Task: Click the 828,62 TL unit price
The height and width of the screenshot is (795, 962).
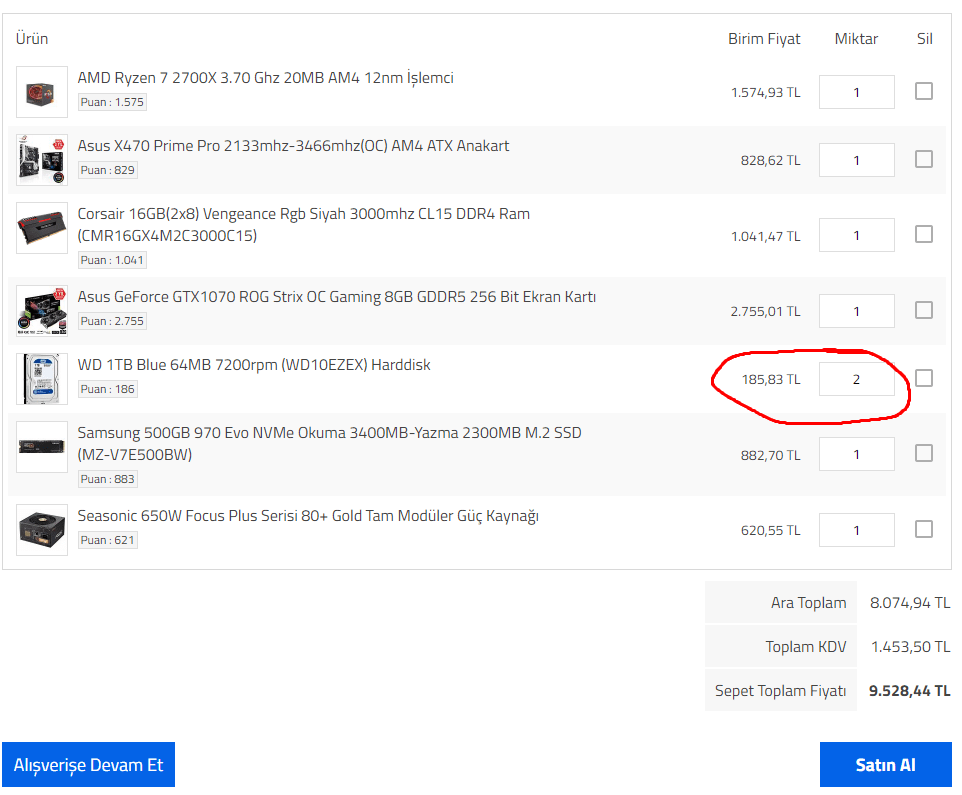Action: coord(771,161)
